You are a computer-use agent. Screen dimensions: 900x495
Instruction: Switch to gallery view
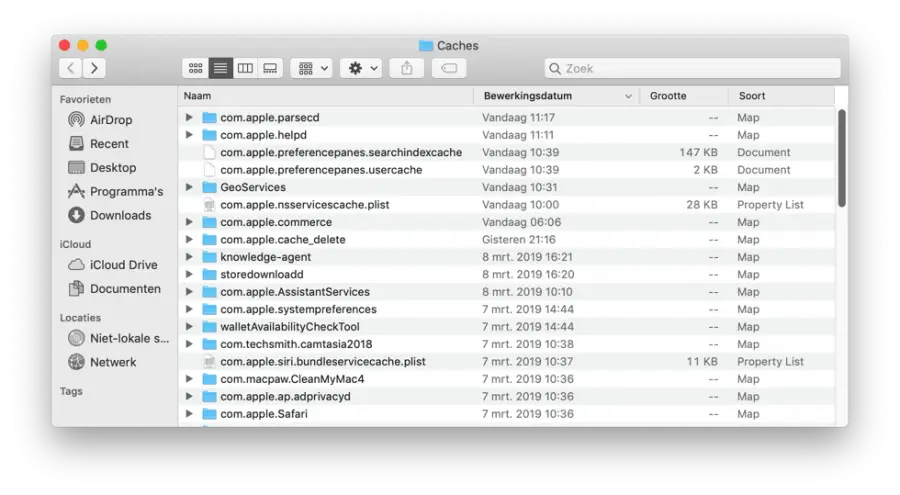pos(270,68)
